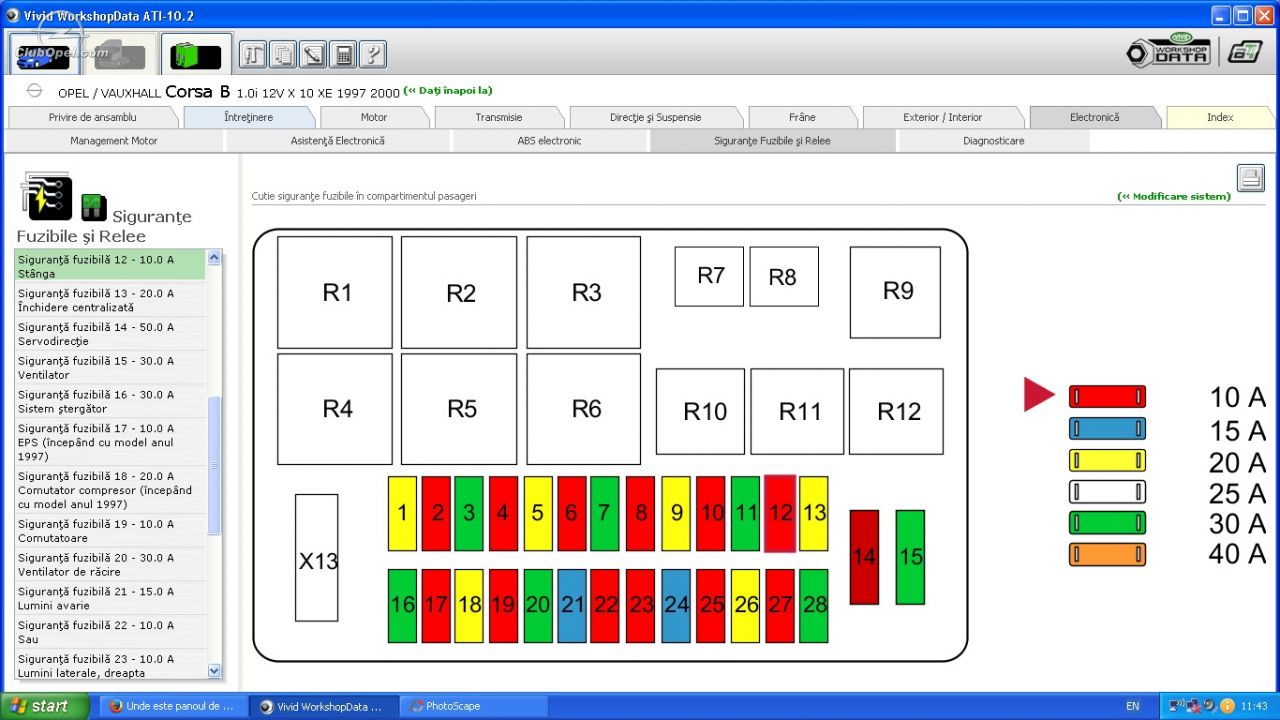Open the green manuals book icon
Screen dimensions: 1280x720
tap(196, 54)
